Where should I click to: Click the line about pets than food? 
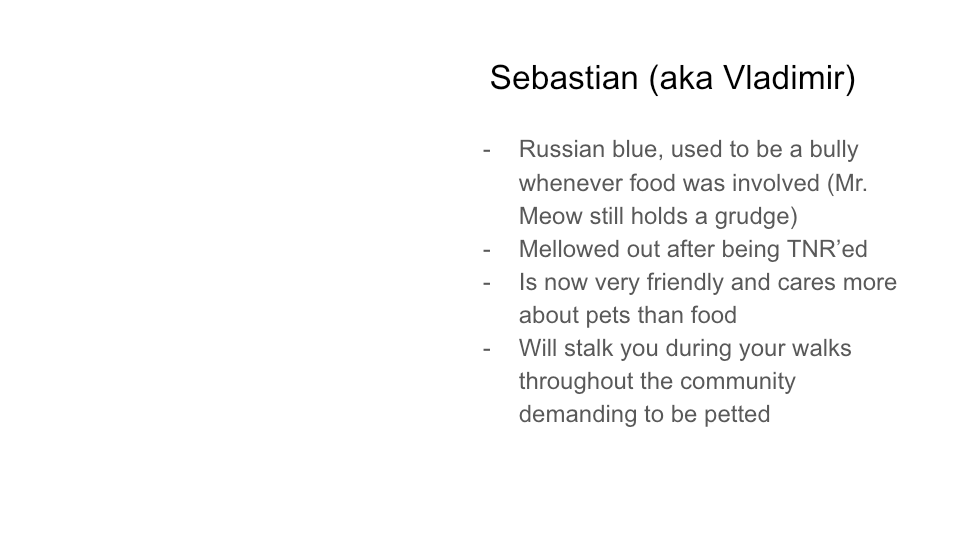628,316
